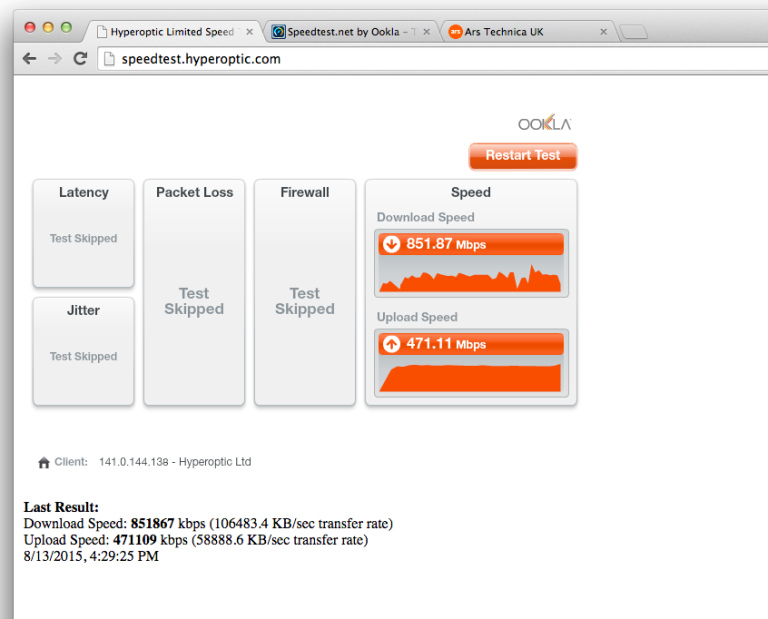The height and width of the screenshot is (619, 768).
Task: Click the browser forward arrow
Action: pos(55,59)
